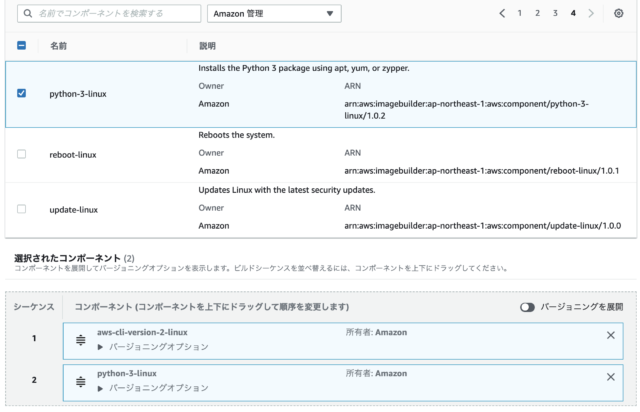Click the python-3-linux ARN text
Viewport: 640px width, 412px height.
coord(466,110)
